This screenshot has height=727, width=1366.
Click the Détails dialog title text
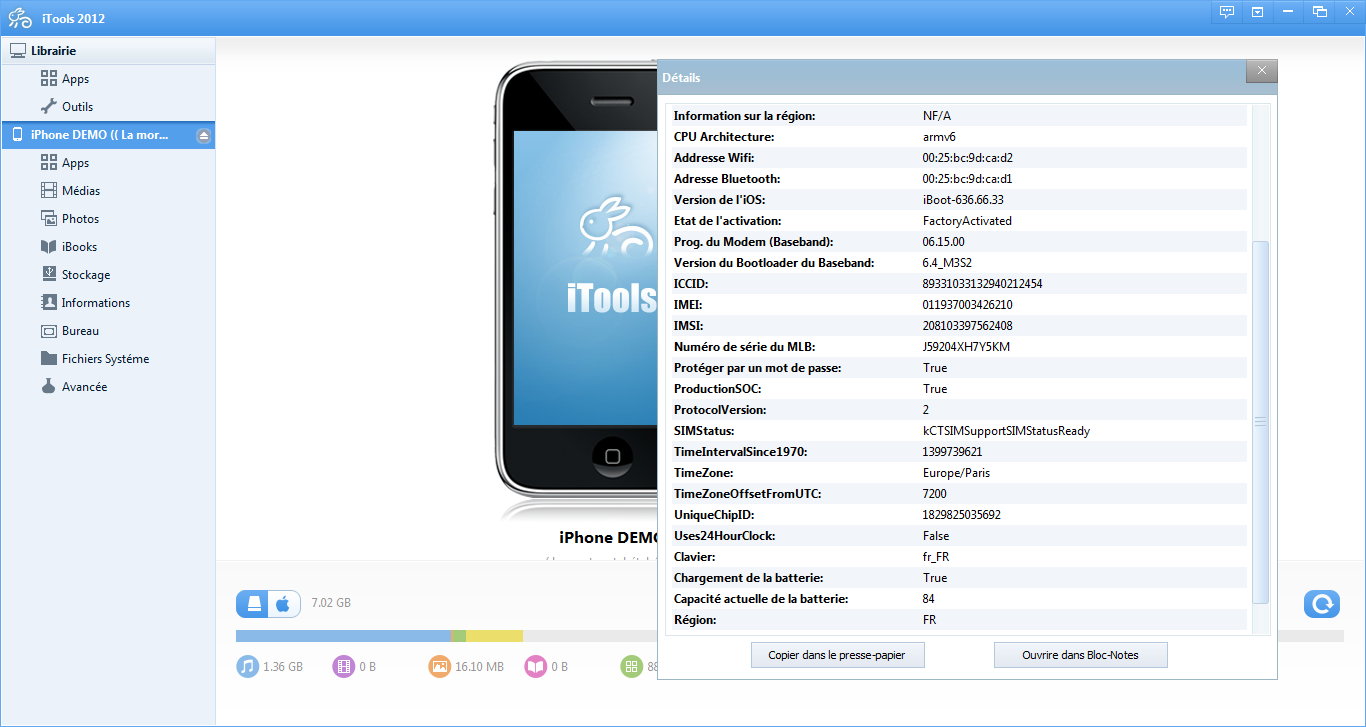681,78
